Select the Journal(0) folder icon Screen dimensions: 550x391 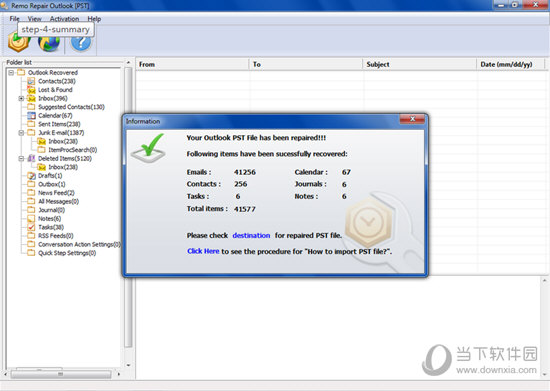click(x=31, y=210)
